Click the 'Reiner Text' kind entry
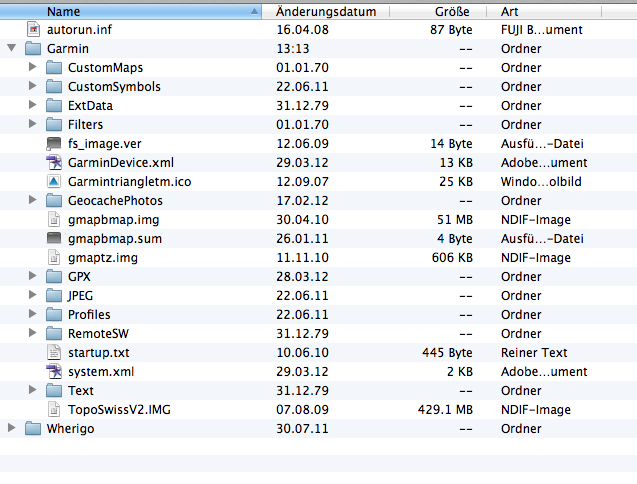Screen dimensions: 637x484 click(534, 353)
